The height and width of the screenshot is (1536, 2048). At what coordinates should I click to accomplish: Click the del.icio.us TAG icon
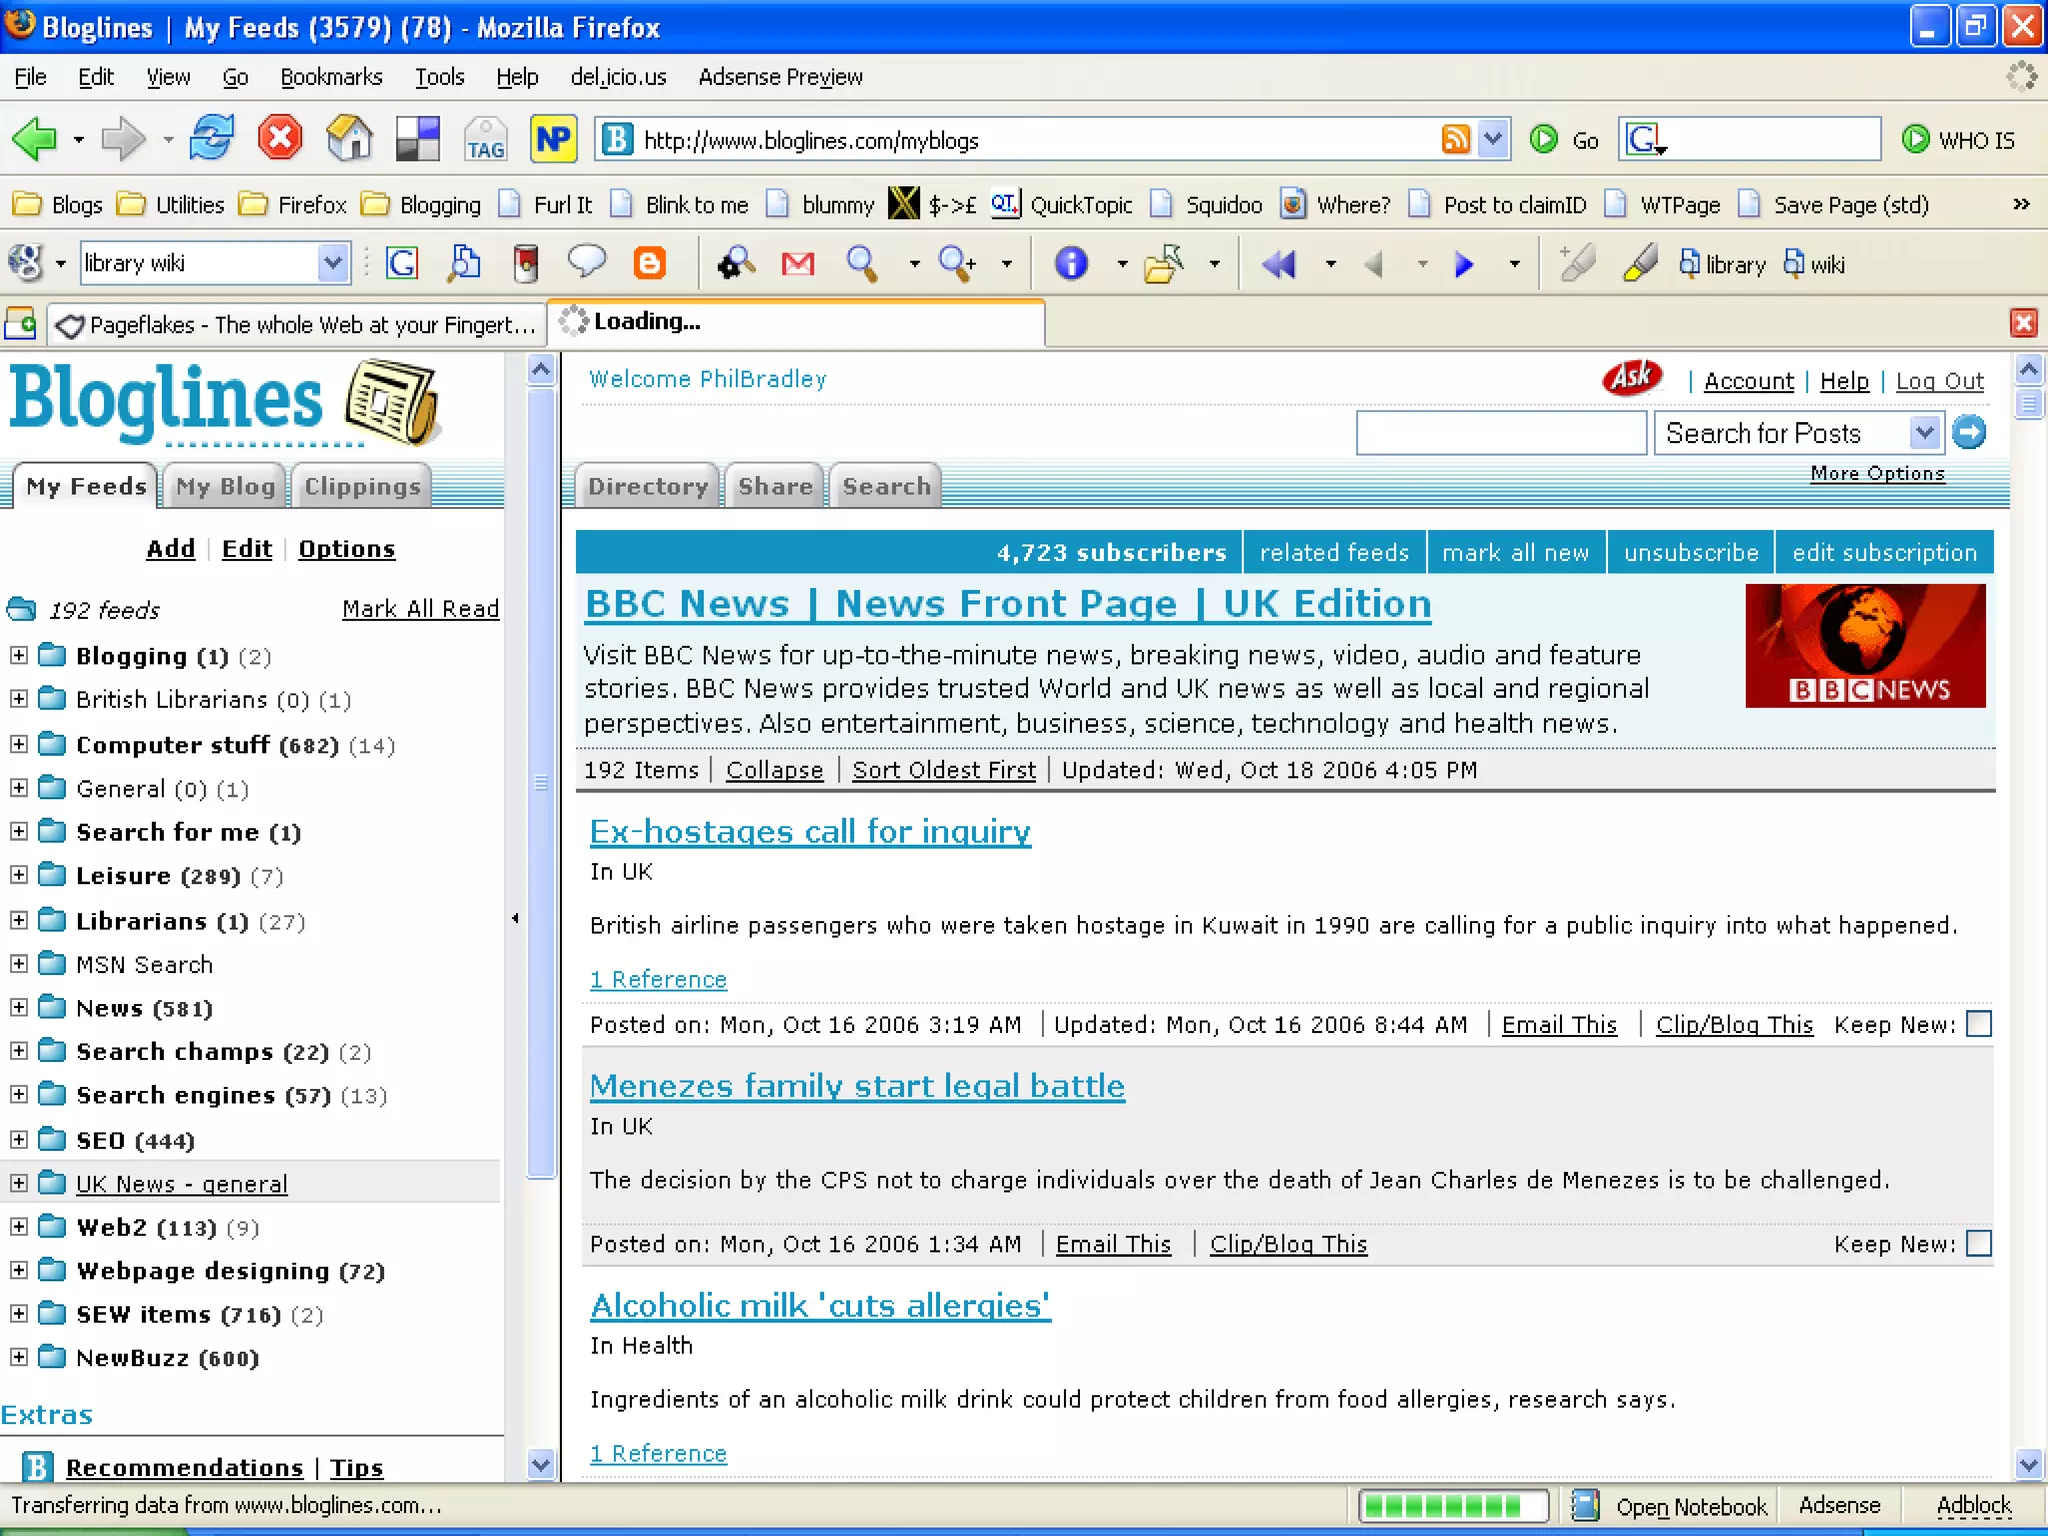click(x=485, y=139)
